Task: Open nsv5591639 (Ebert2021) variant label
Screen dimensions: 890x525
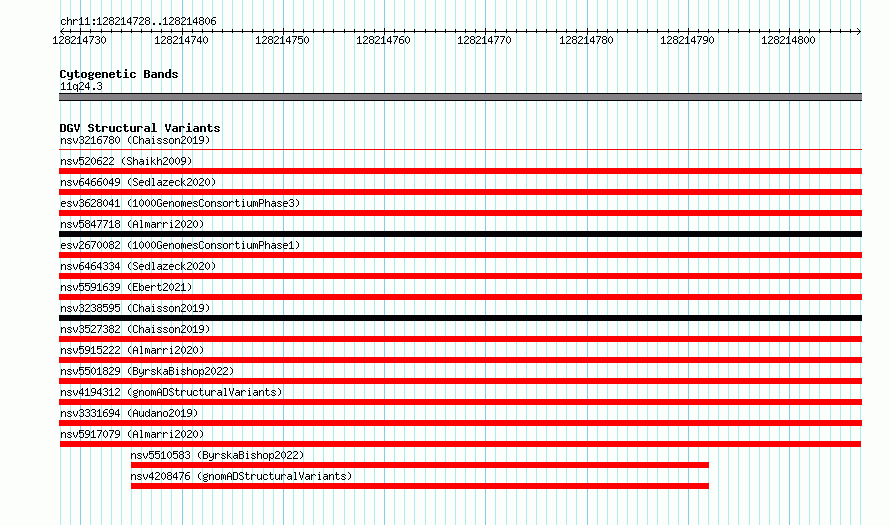Action: 126,287
